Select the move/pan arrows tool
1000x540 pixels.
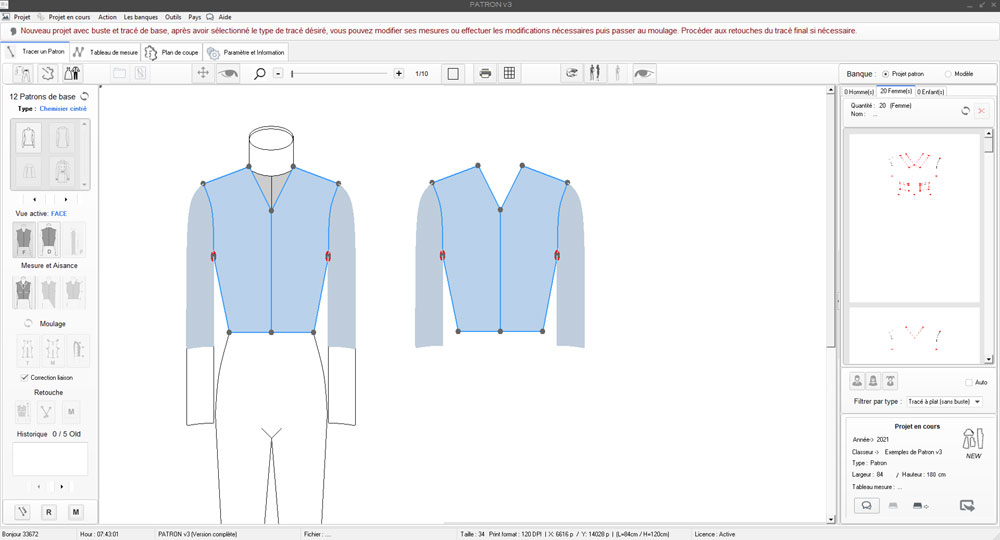click(202, 73)
